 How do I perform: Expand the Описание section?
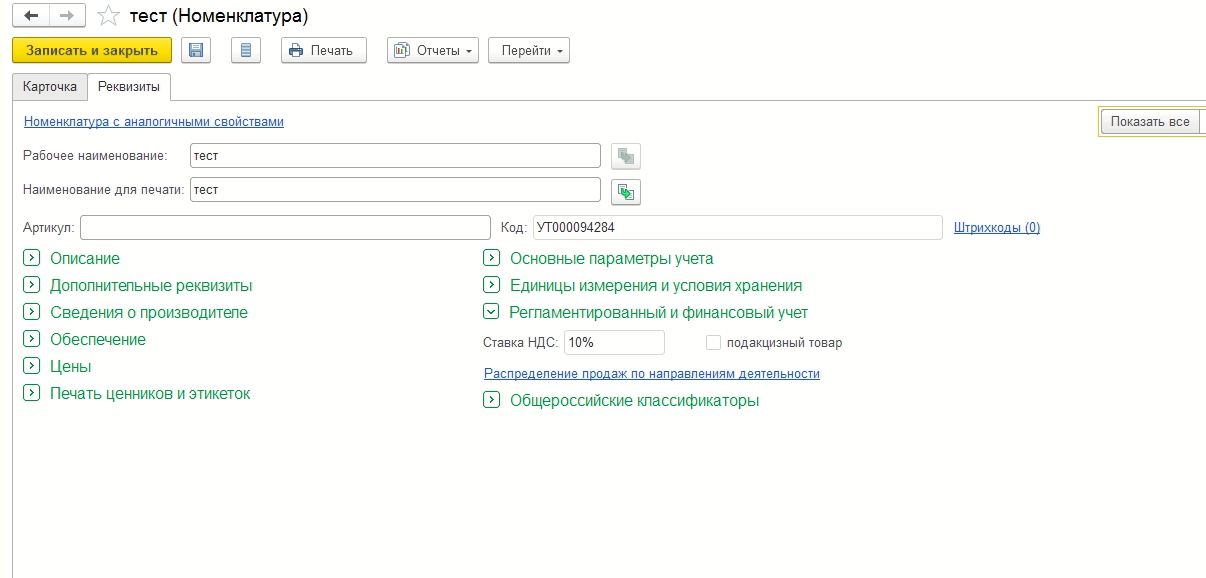point(31,258)
